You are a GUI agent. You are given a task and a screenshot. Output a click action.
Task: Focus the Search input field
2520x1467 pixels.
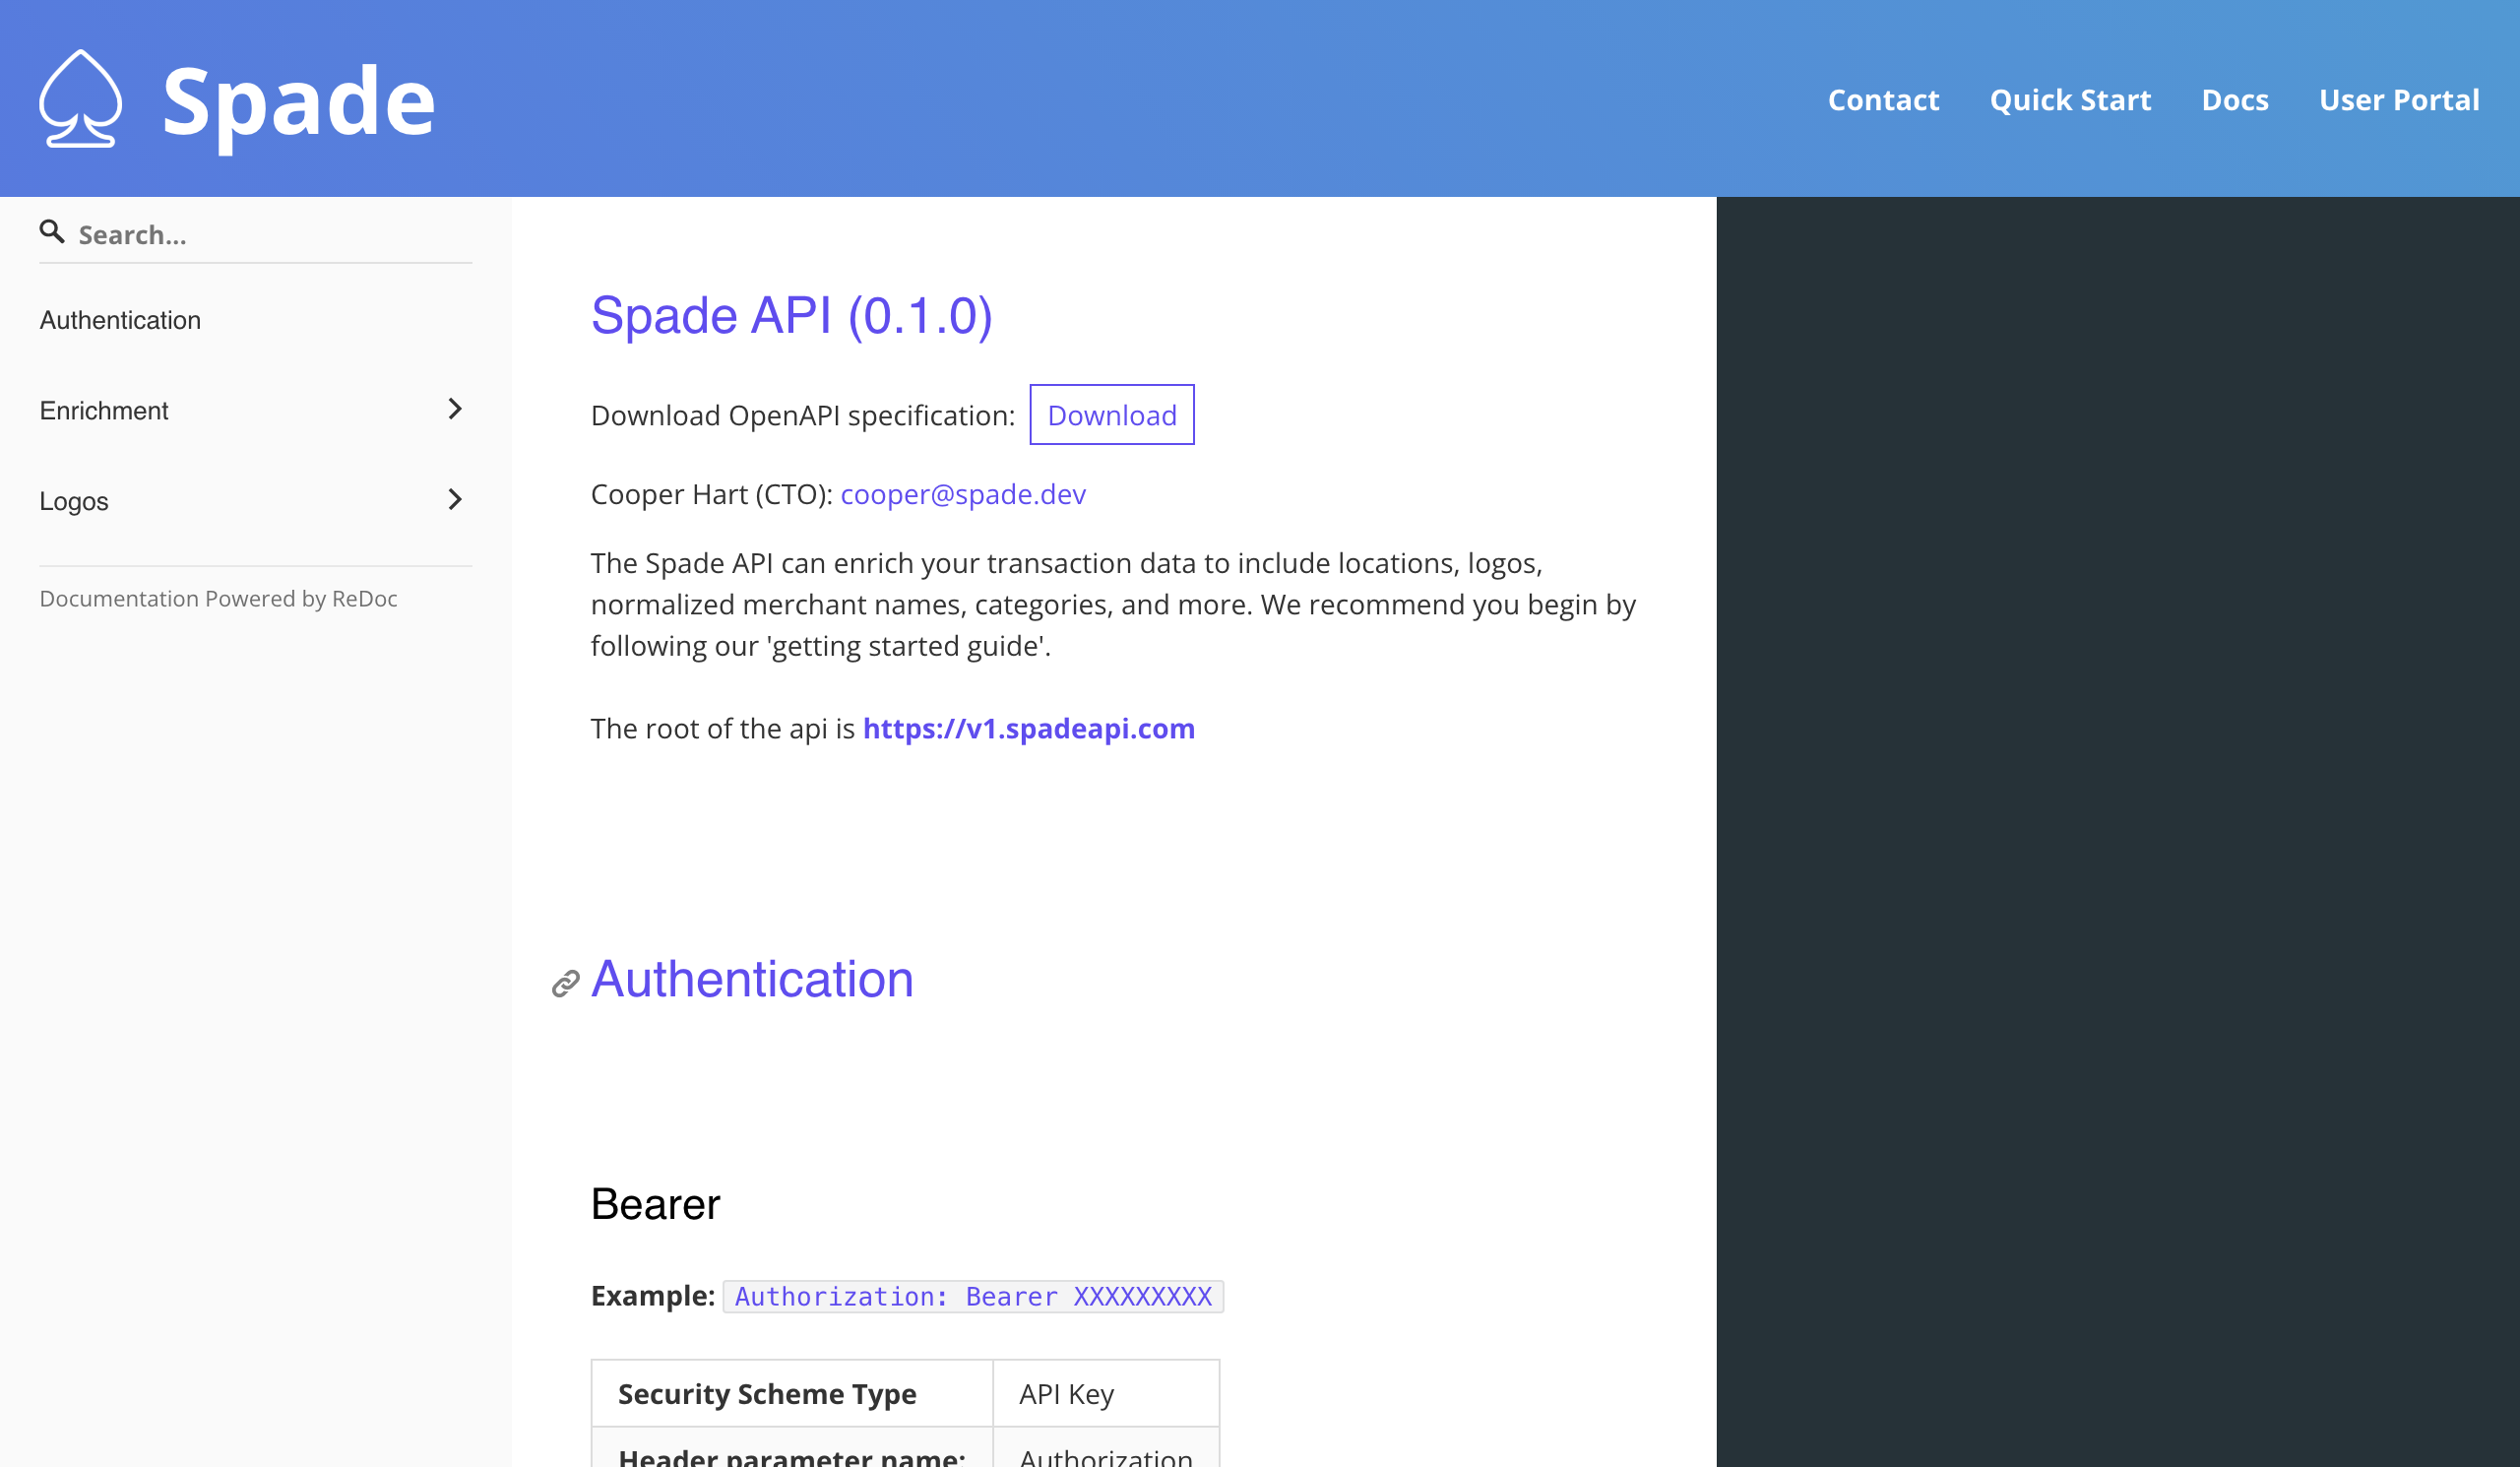click(273, 234)
